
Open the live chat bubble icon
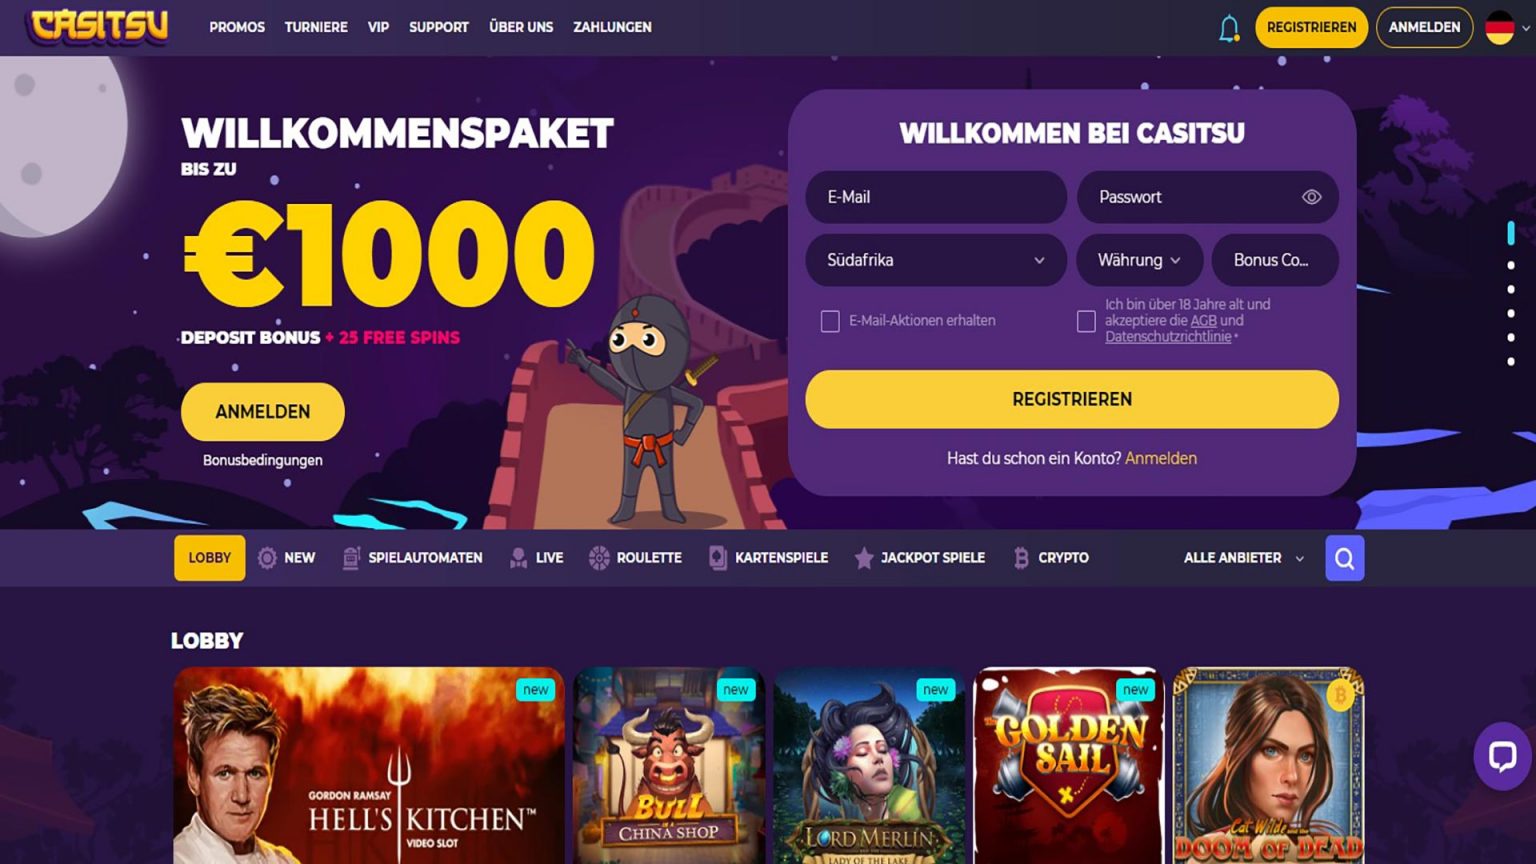click(1502, 756)
